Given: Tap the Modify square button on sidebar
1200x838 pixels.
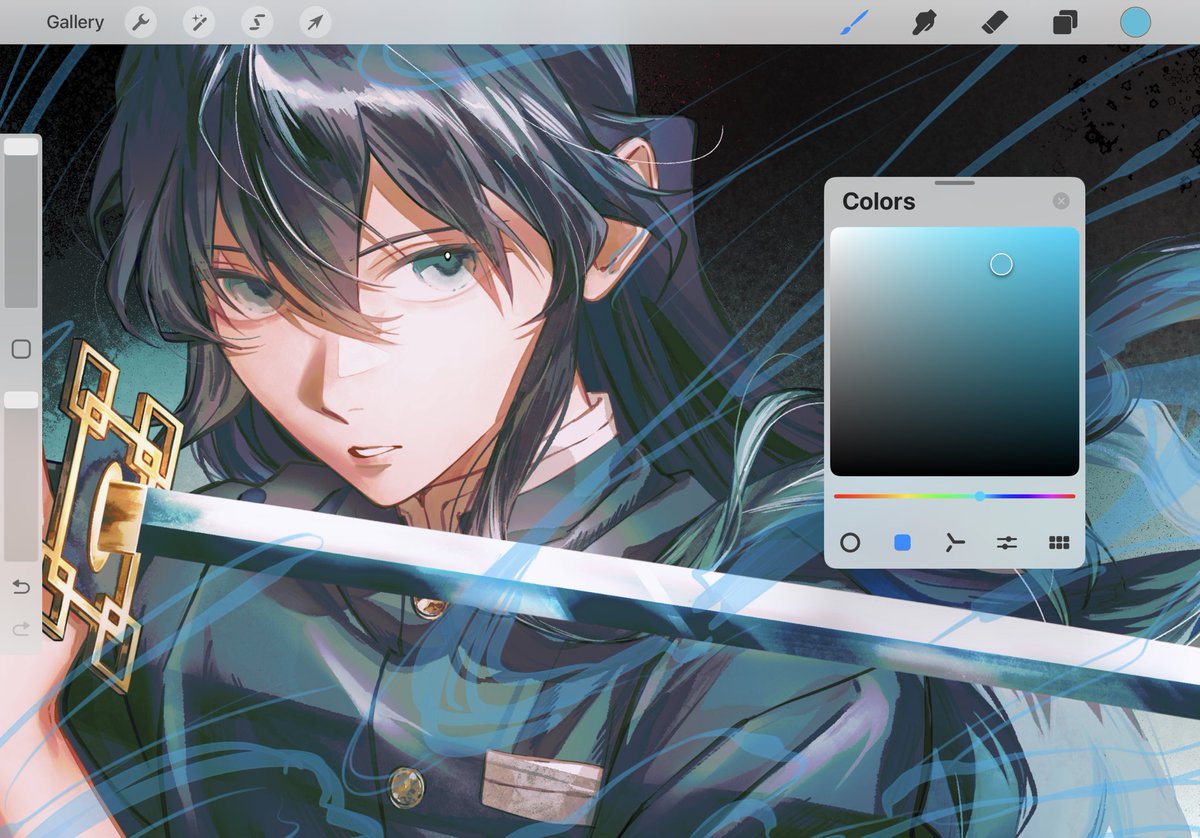Looking at the screenshot, I should pyautogui.click(x=21, y=349).
